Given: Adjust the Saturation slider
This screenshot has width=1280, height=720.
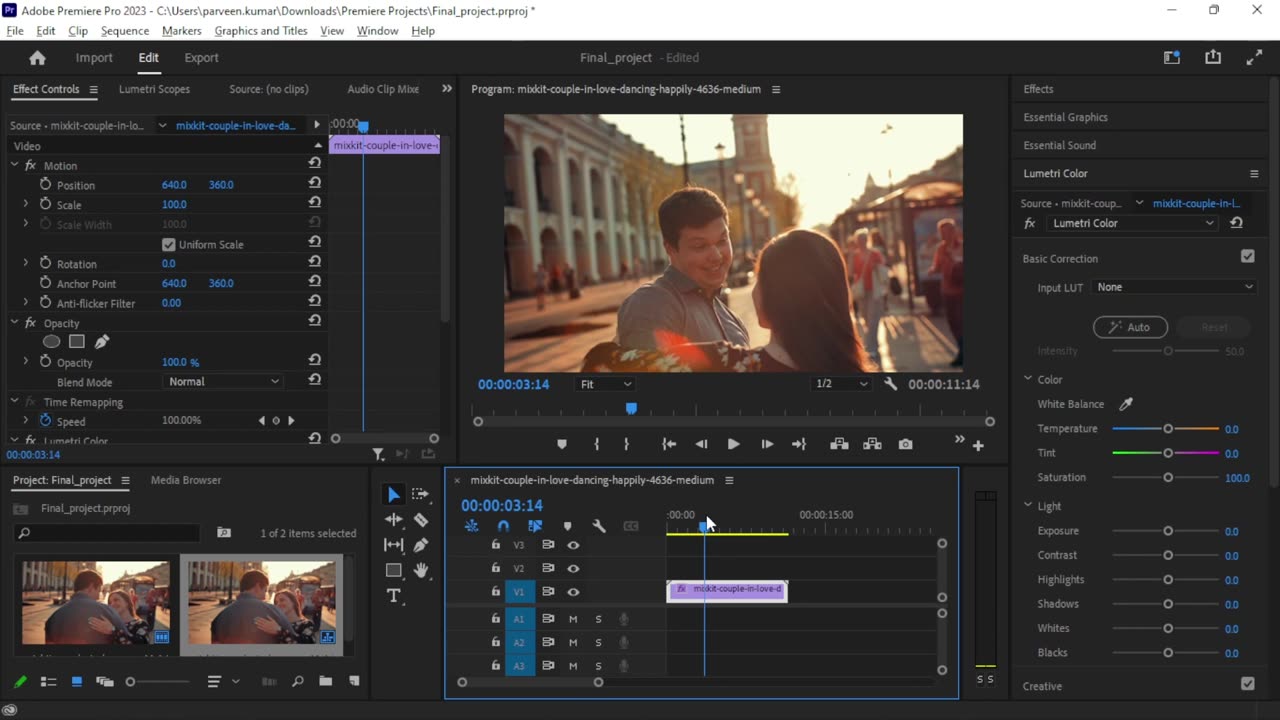Looking at the screenshot, I should click(x=1166, y=478).
